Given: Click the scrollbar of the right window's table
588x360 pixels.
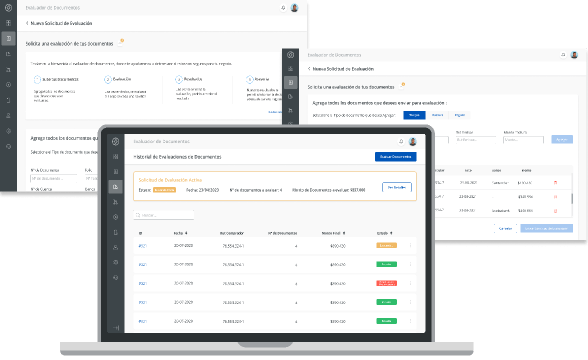Looking at the screenshot, I should pyautogui.click(x=572, y=198).
